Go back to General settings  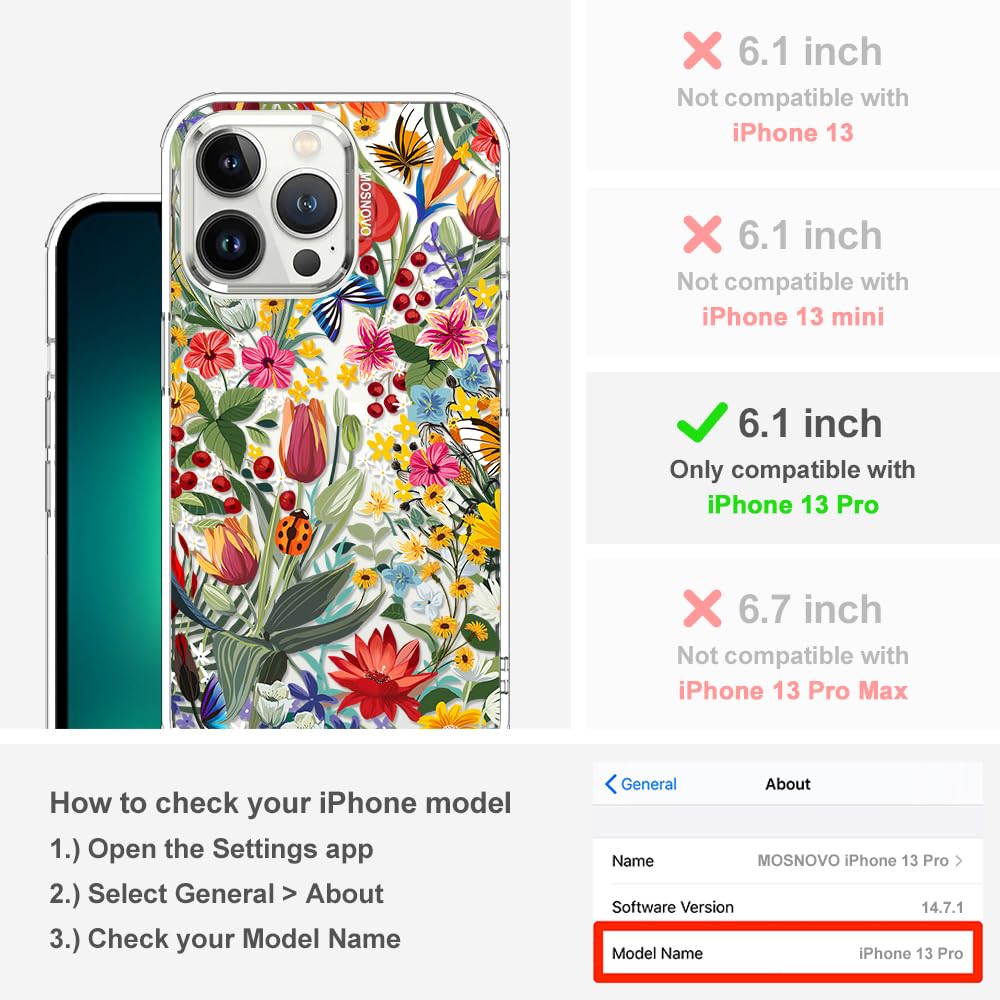[x=641, y=784]
